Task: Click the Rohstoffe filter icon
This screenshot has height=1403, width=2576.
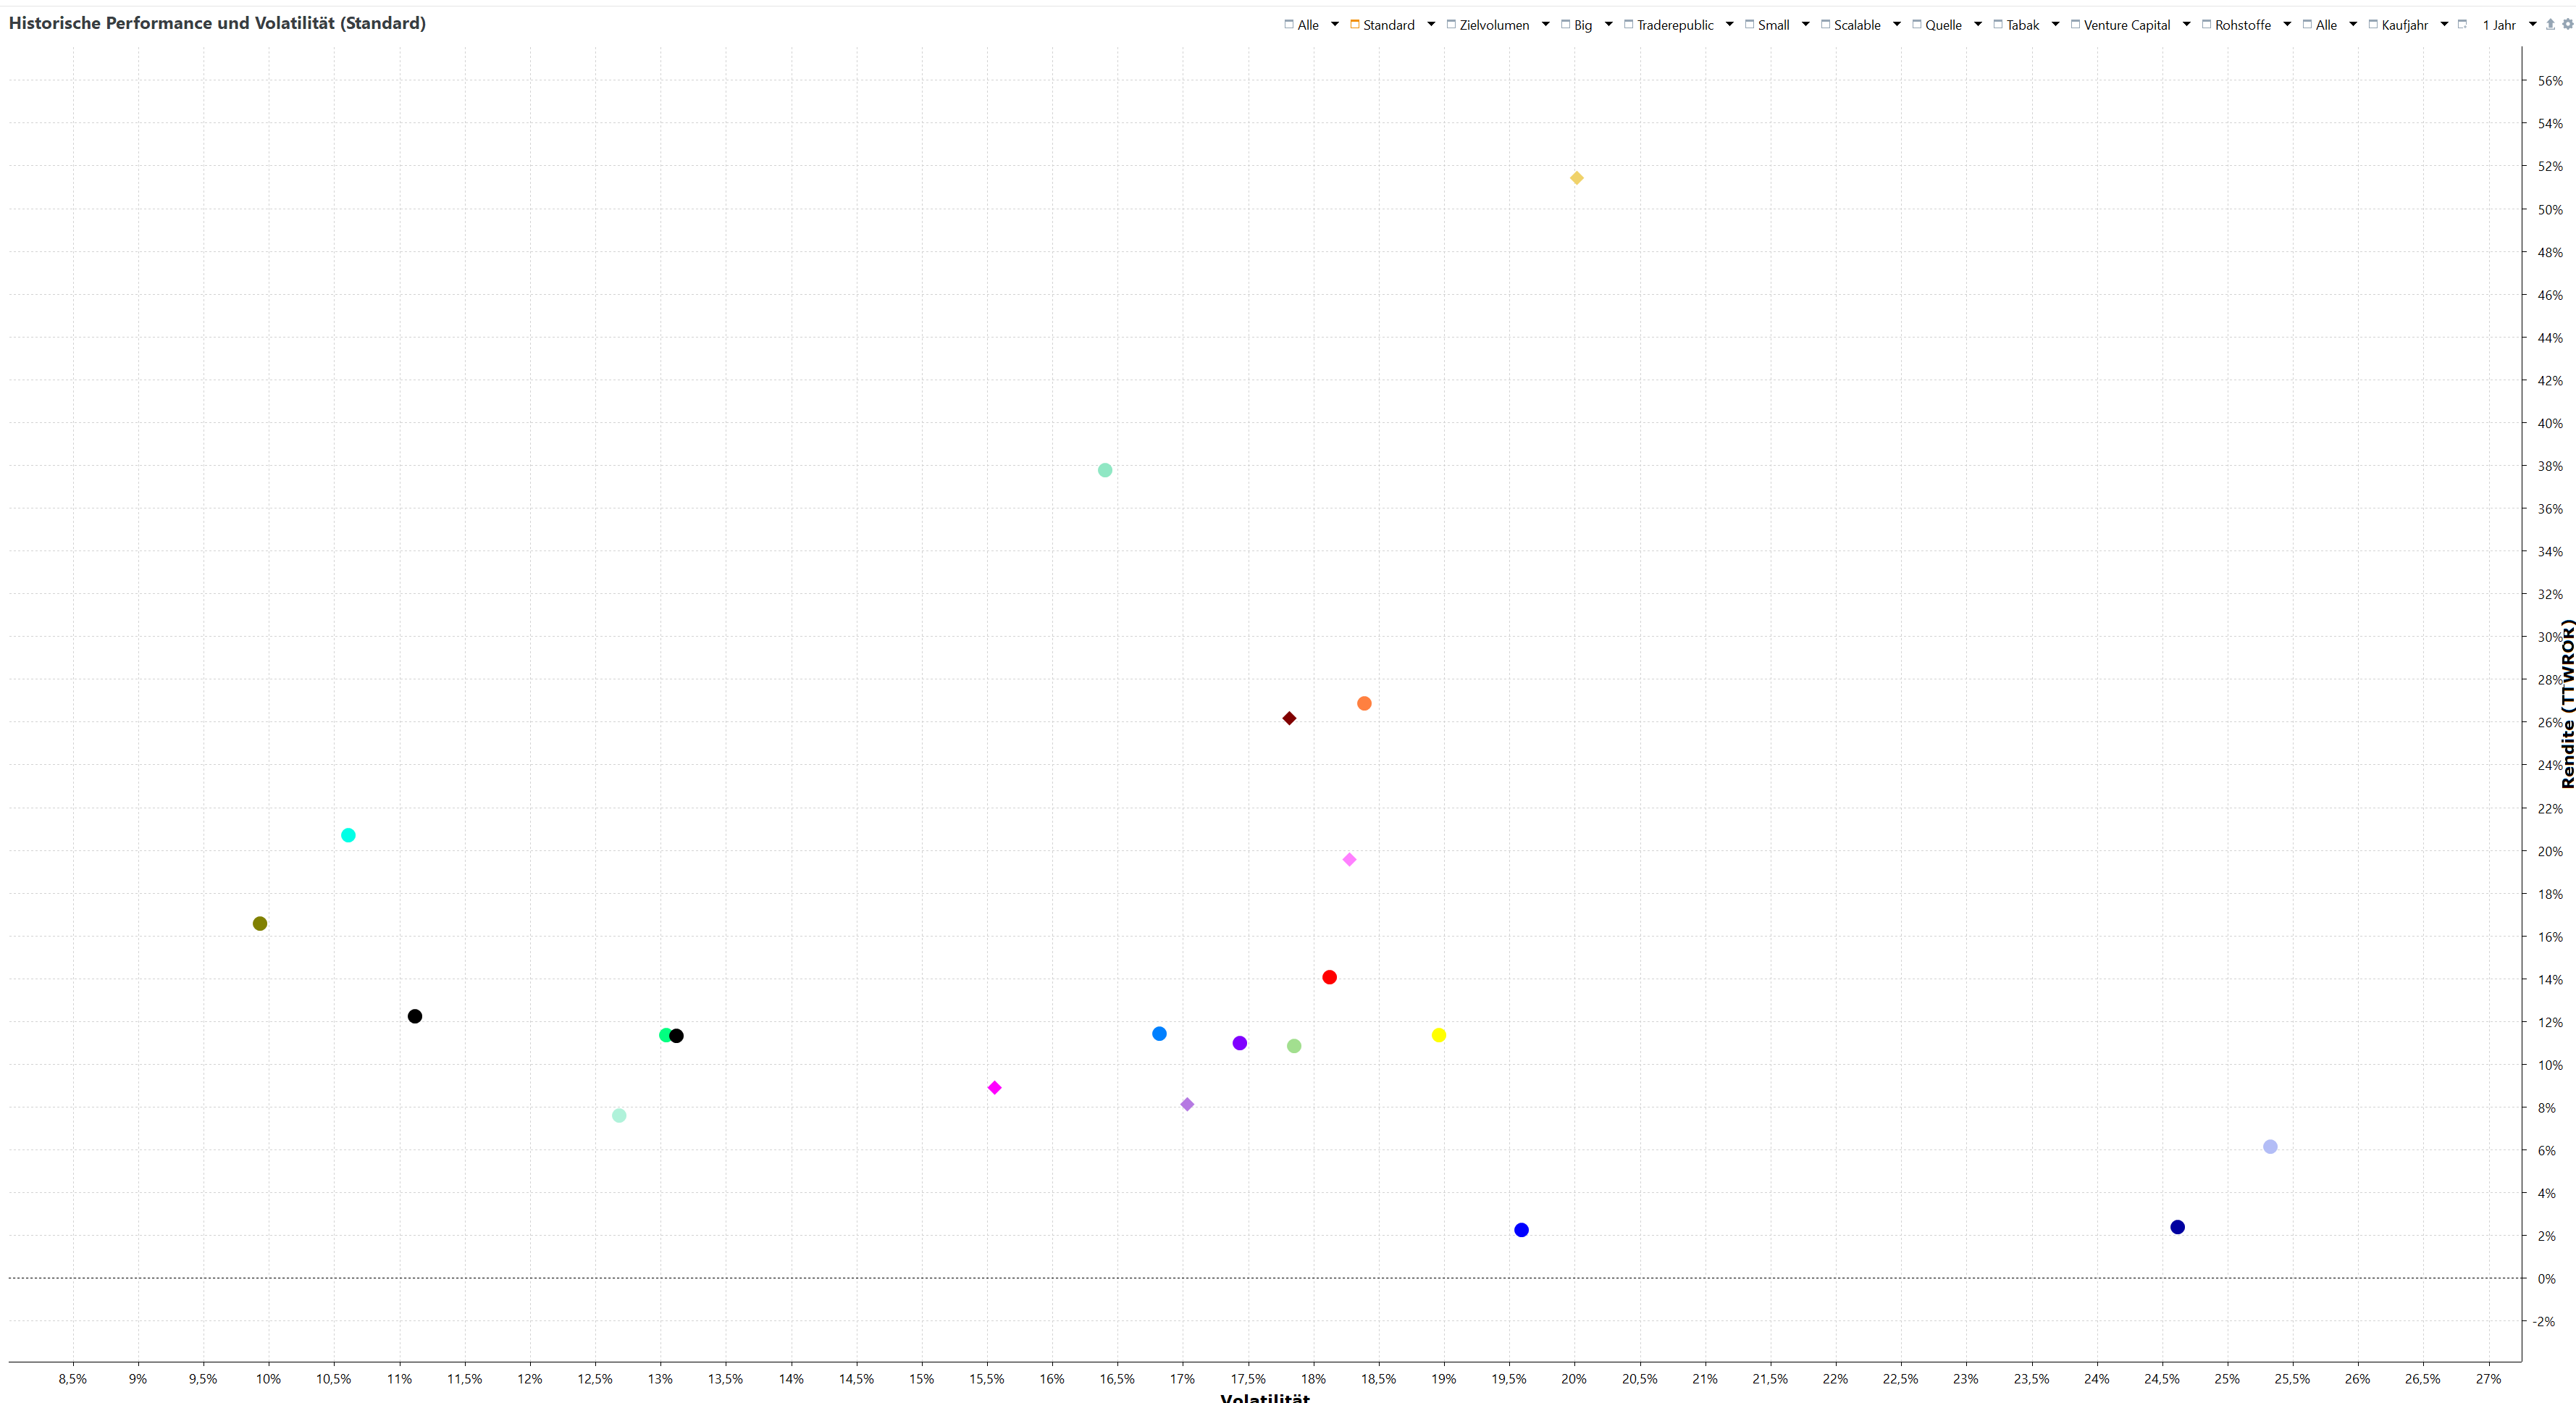Action: pos(2206,24)
